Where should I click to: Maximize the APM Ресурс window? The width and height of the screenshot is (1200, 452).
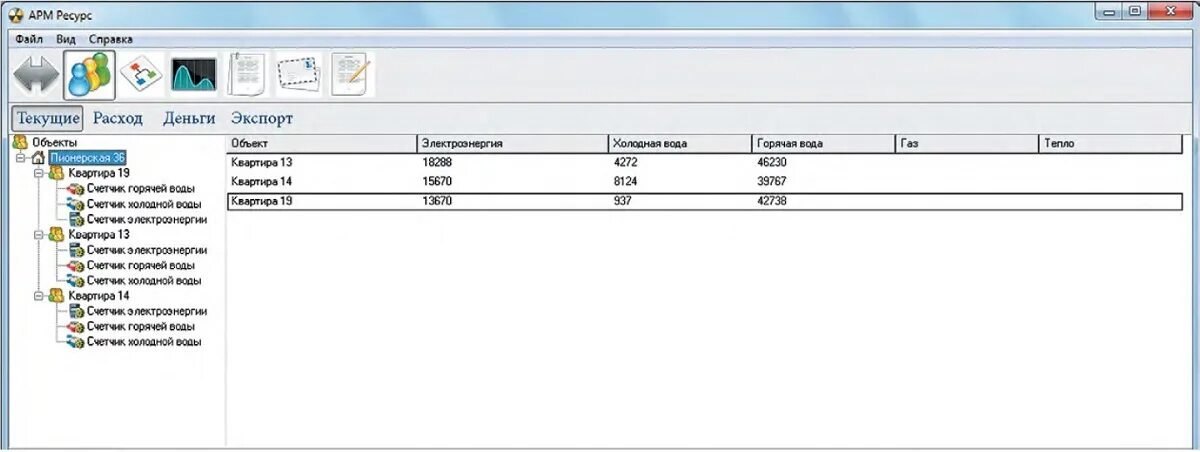point(1134,12)
